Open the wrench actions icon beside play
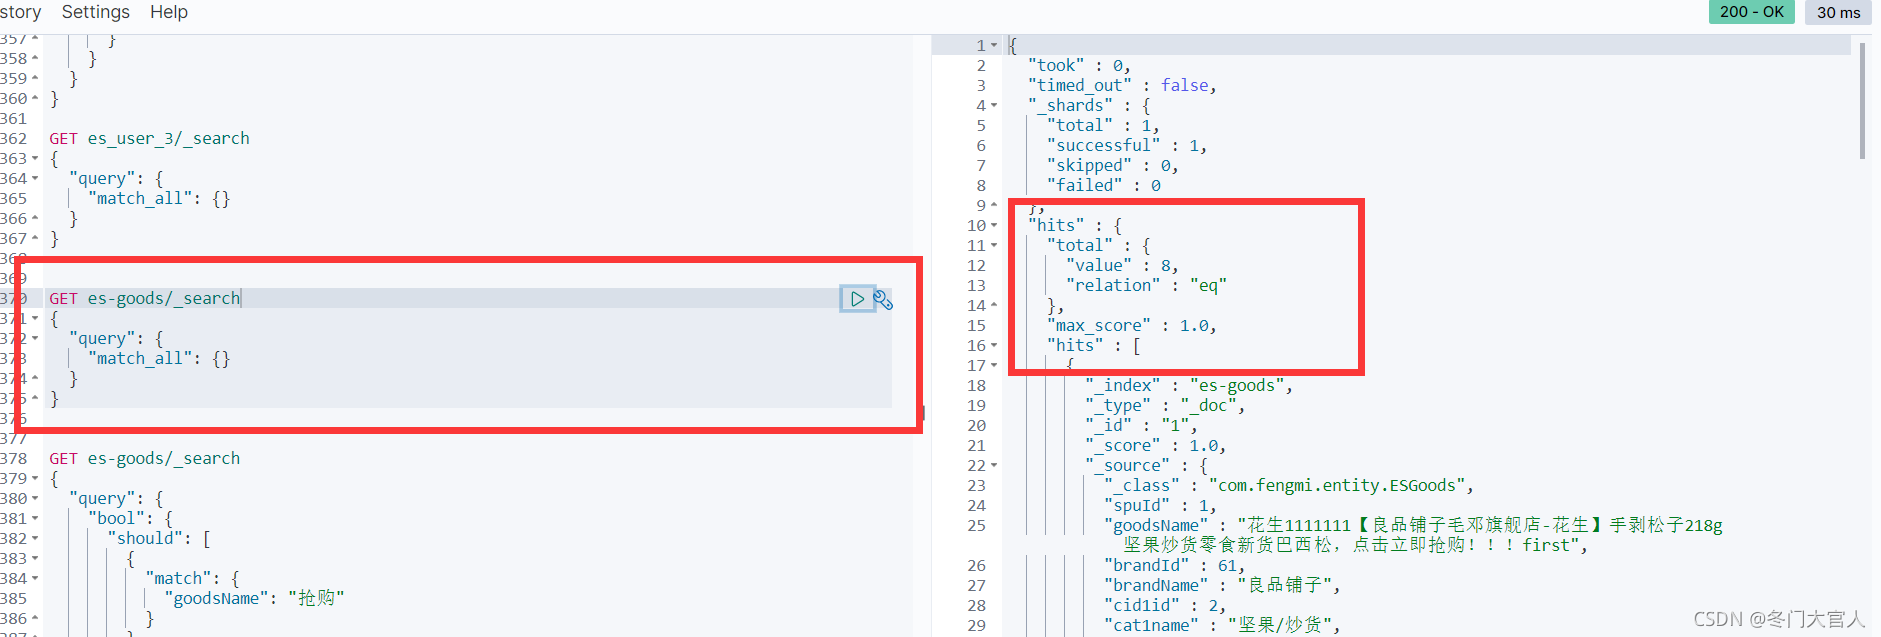Image resolution: width=1881 pixels, height=637 pixels. (x=883, y=299)
